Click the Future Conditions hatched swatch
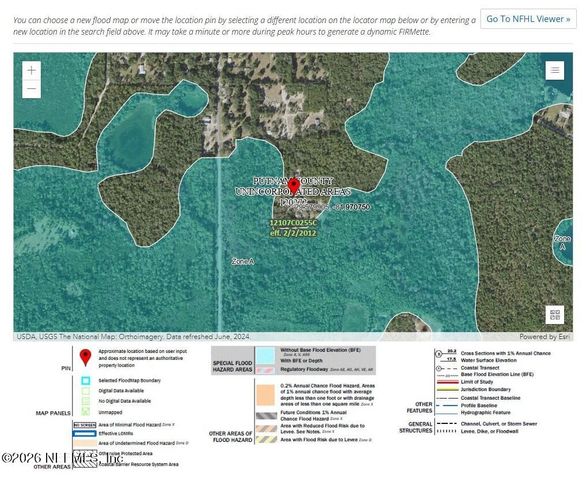Image resolution: width=587 pixels, height=480 pixels. click(267, 416)
